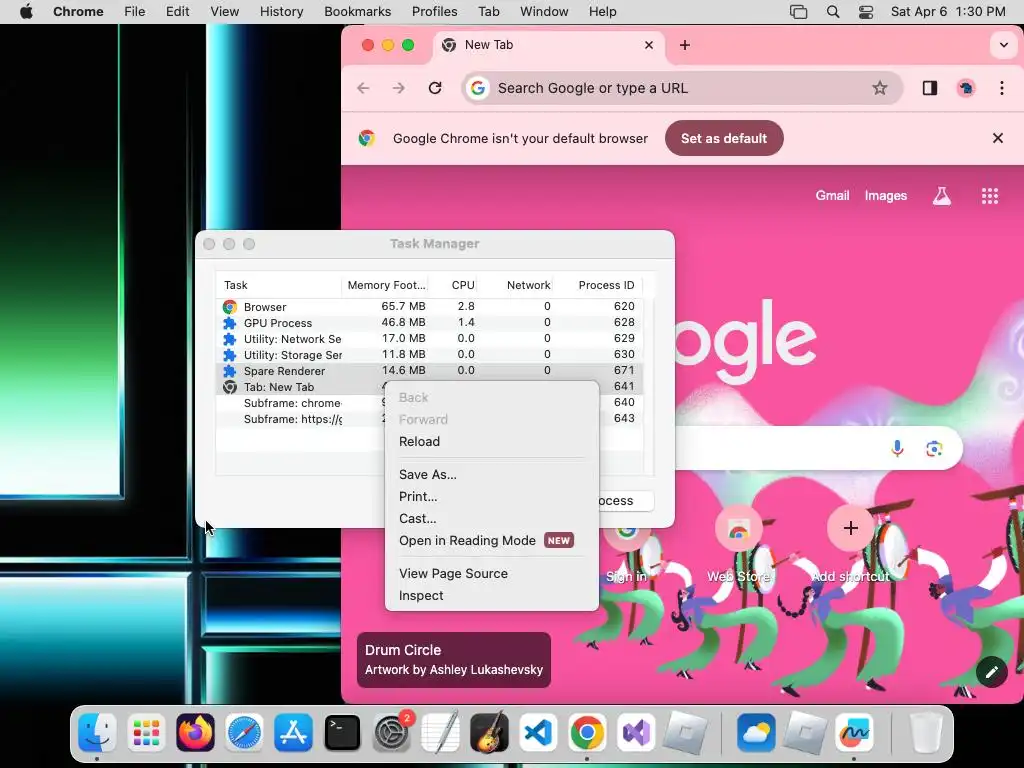Launch Visual Studio Code from Dock
1024x768 pixels.
pyautogui.click(x=538, y=732)
